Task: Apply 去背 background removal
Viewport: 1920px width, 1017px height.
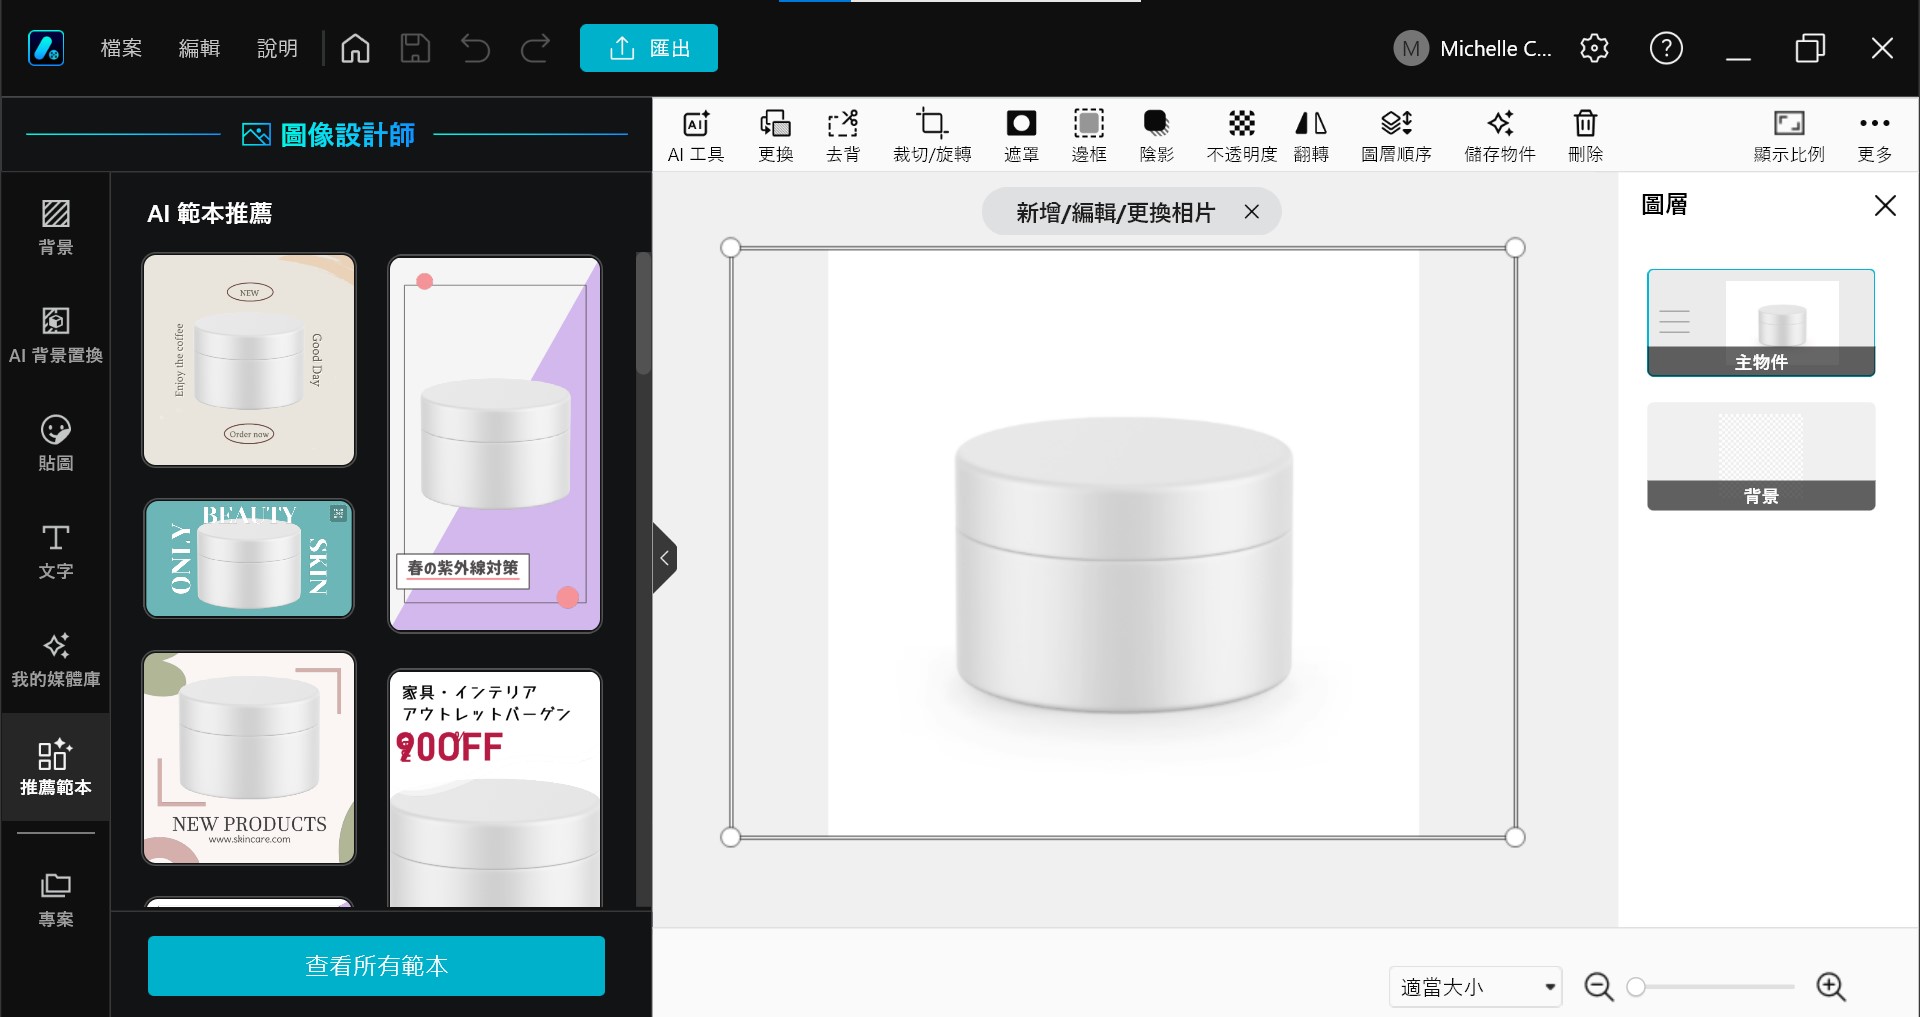Action: point(843,136)
